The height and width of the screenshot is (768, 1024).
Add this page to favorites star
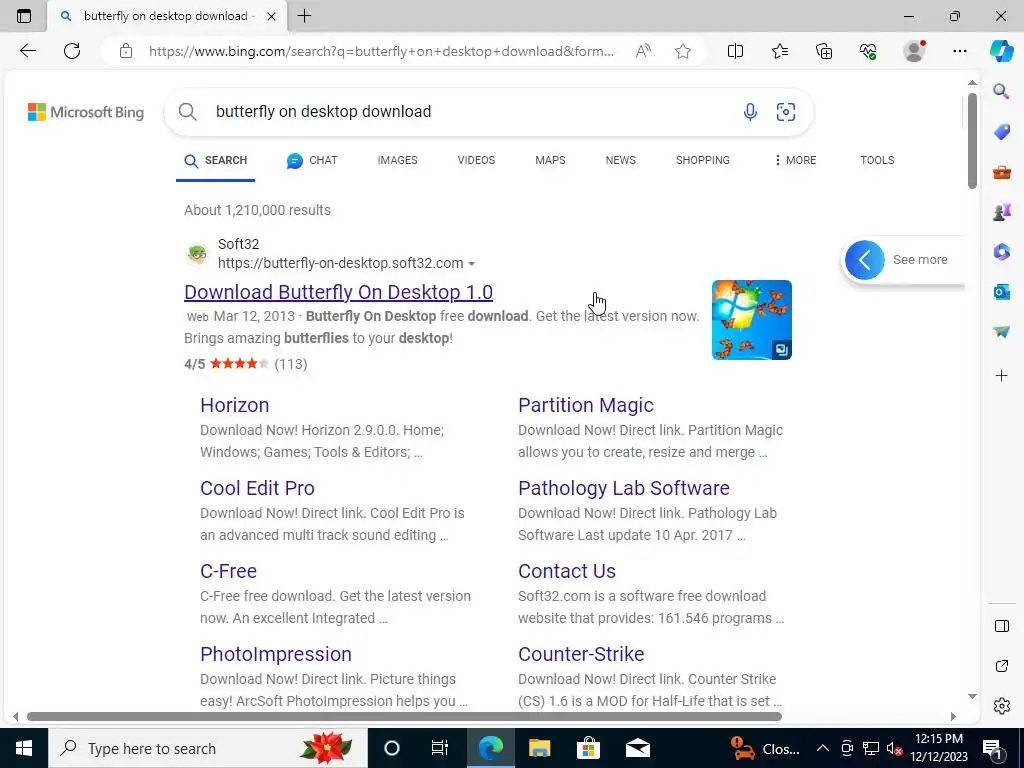[x=682, y=51]
